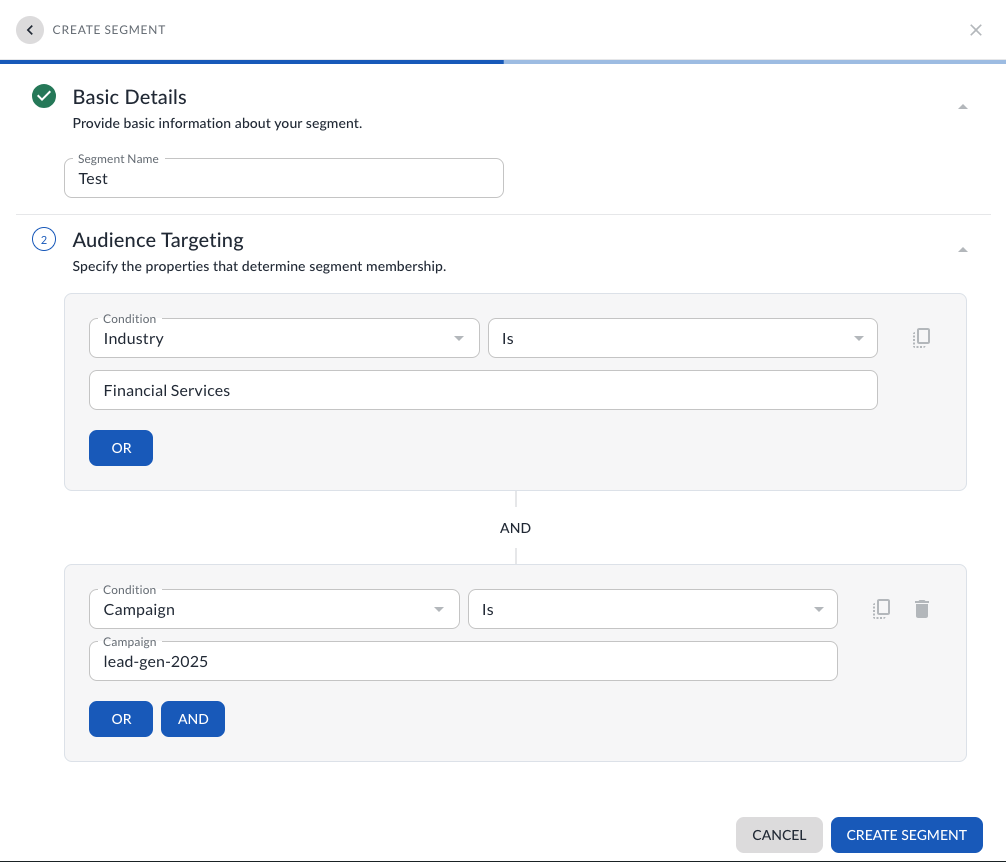Duplicate the Industry condition
This screenshot has height=862, width=1006.
(921, 338)
